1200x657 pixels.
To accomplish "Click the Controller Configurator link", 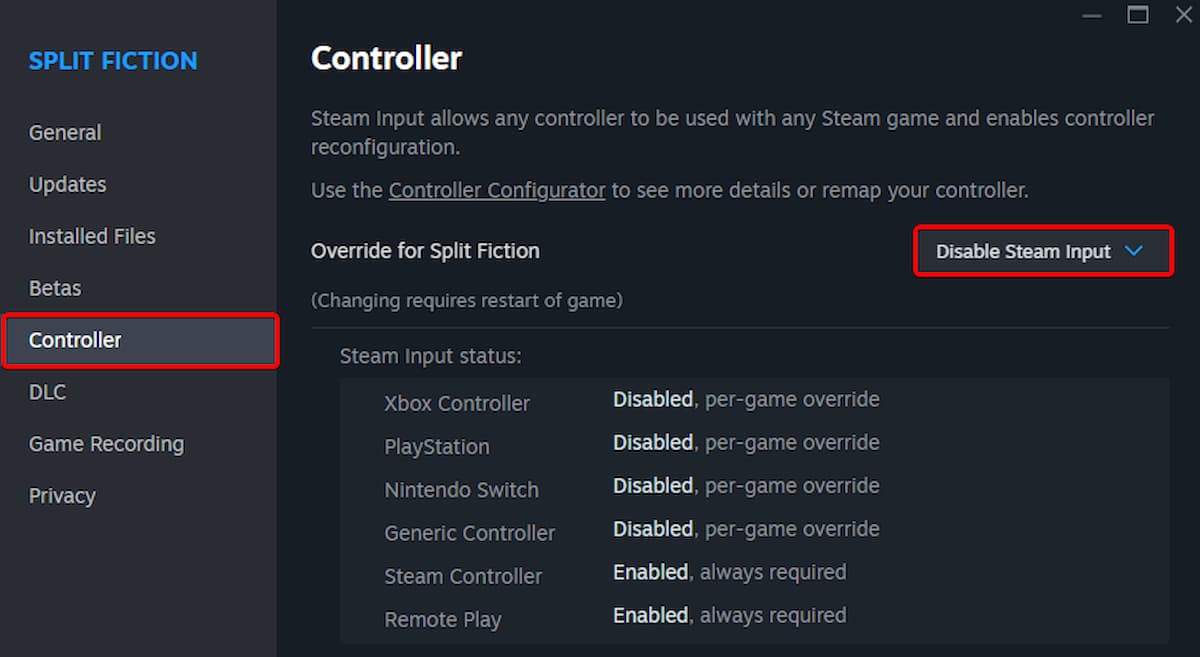I will 497,190.
